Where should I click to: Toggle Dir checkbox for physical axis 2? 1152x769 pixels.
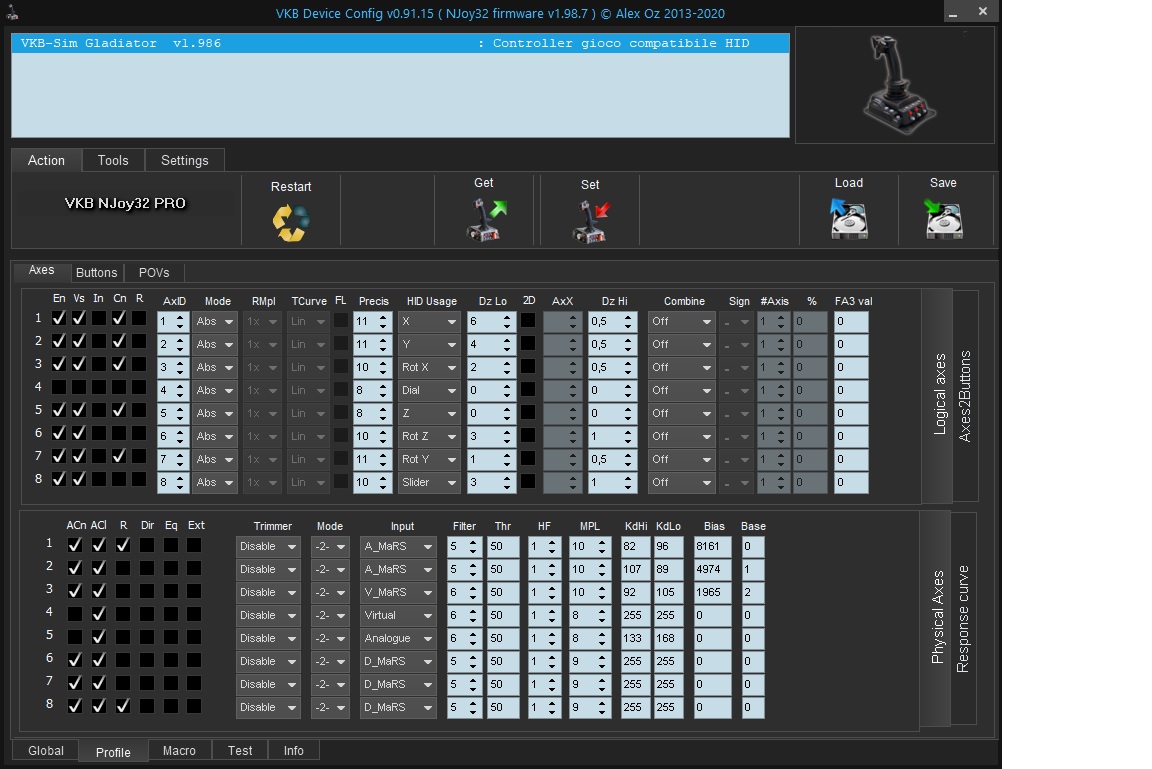[147, 568]
